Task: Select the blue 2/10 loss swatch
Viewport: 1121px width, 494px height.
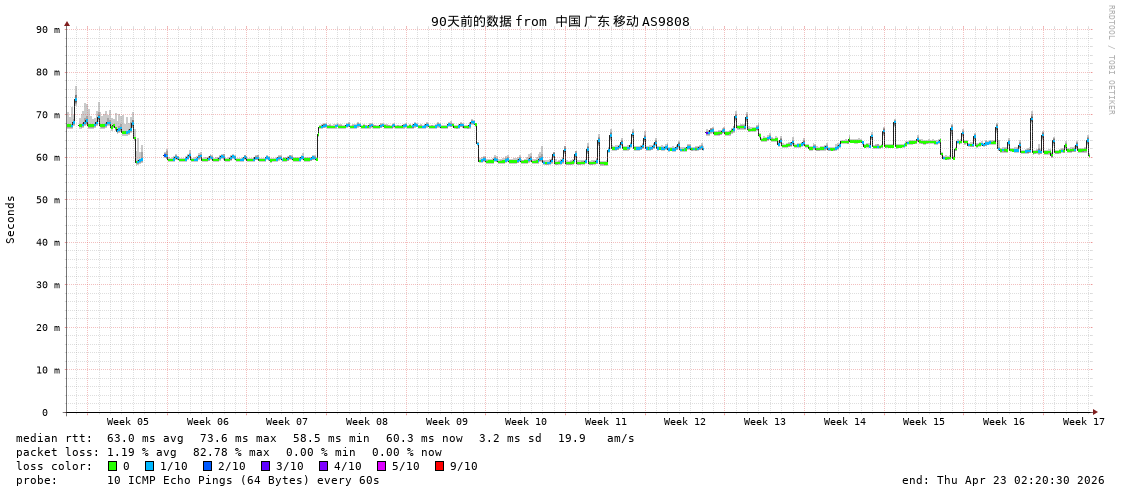Action: (207, 466)
